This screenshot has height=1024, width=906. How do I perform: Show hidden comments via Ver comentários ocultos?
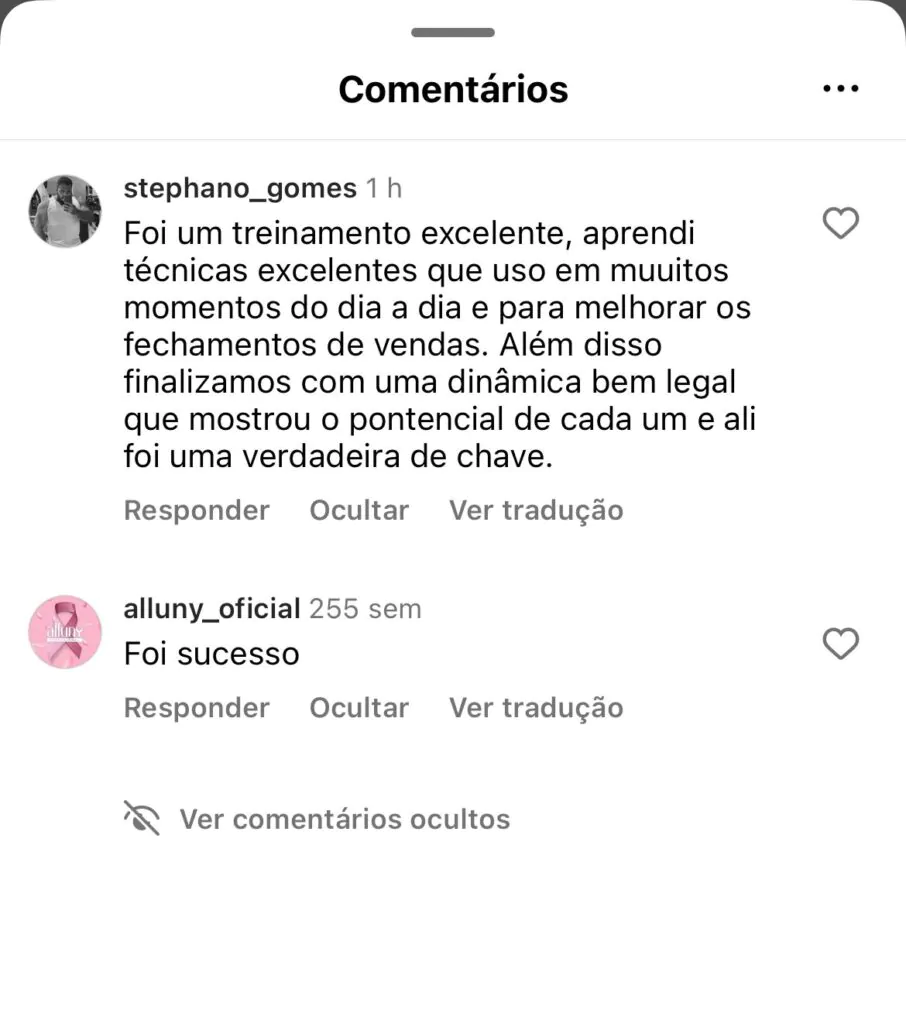pos(345,819)
